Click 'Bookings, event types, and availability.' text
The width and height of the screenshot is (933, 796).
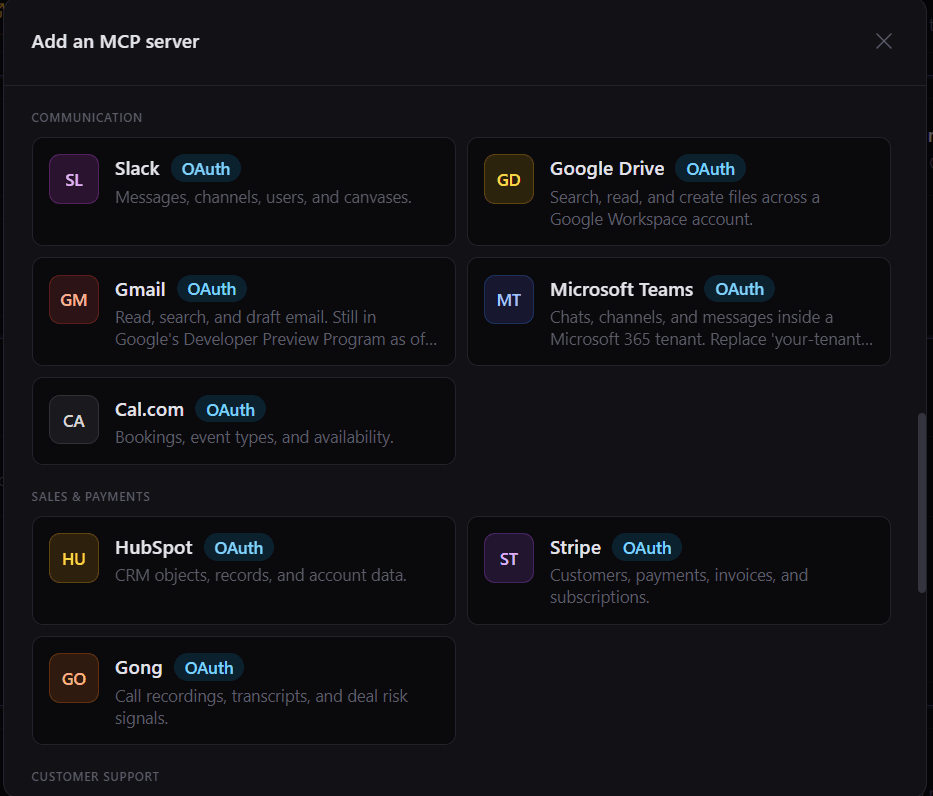point(254,437)
